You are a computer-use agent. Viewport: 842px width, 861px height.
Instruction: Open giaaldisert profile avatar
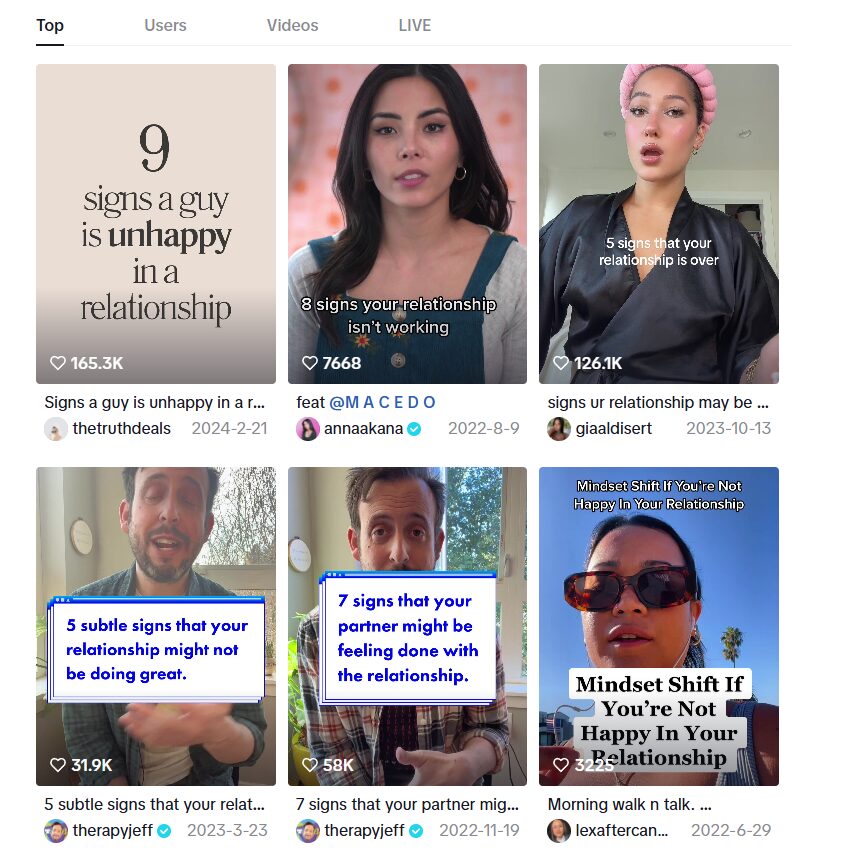click(x=559, y=429)
